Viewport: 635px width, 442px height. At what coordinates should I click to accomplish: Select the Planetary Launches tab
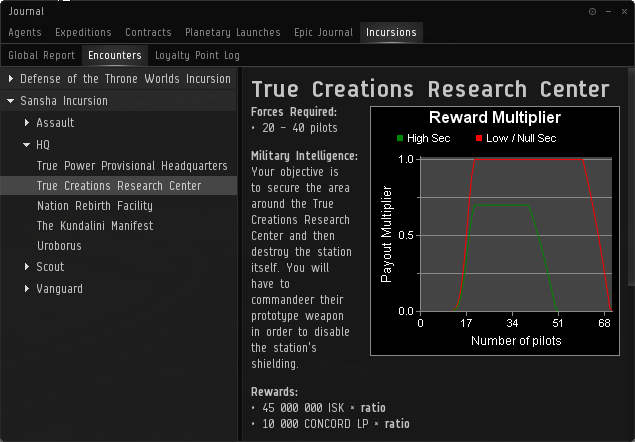232,32
